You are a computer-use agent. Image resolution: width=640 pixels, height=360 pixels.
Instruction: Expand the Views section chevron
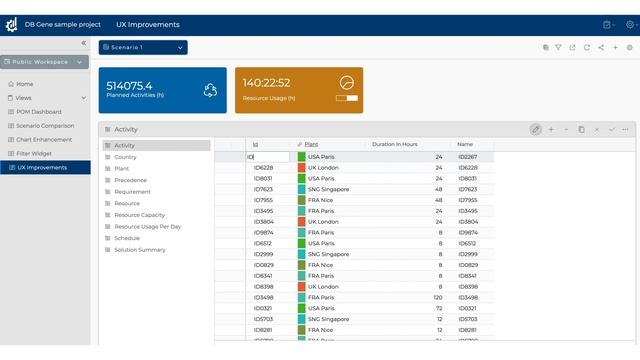tap(84, 98)
